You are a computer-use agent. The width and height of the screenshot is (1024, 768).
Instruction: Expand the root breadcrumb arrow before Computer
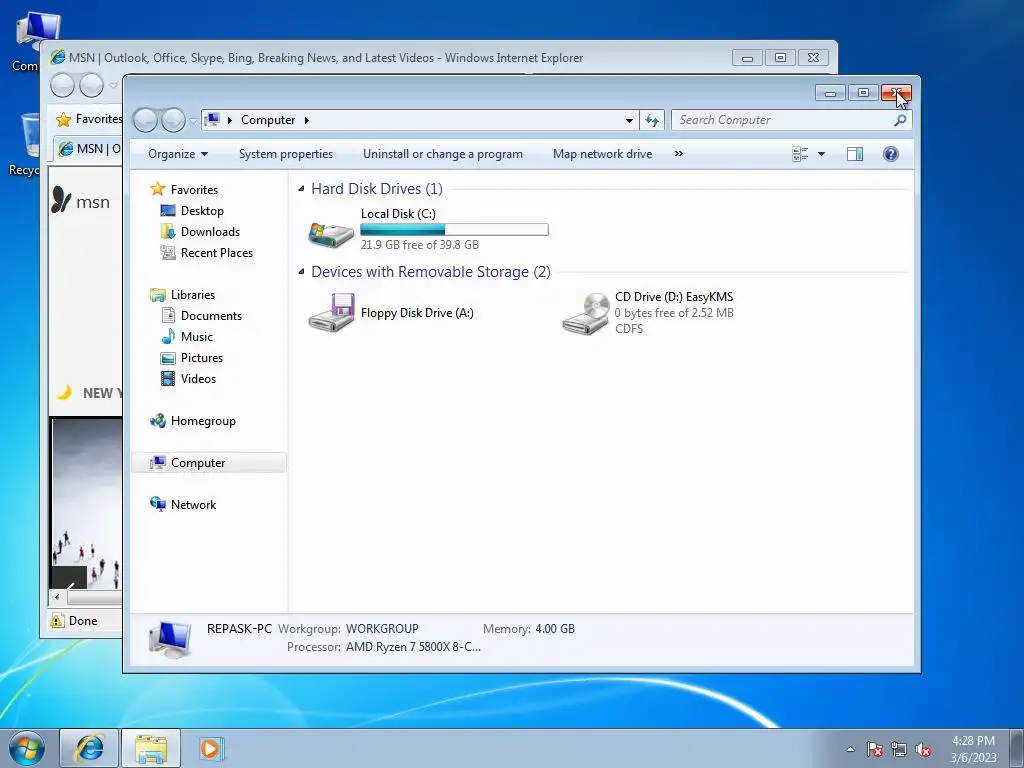(x=229, y=120)
